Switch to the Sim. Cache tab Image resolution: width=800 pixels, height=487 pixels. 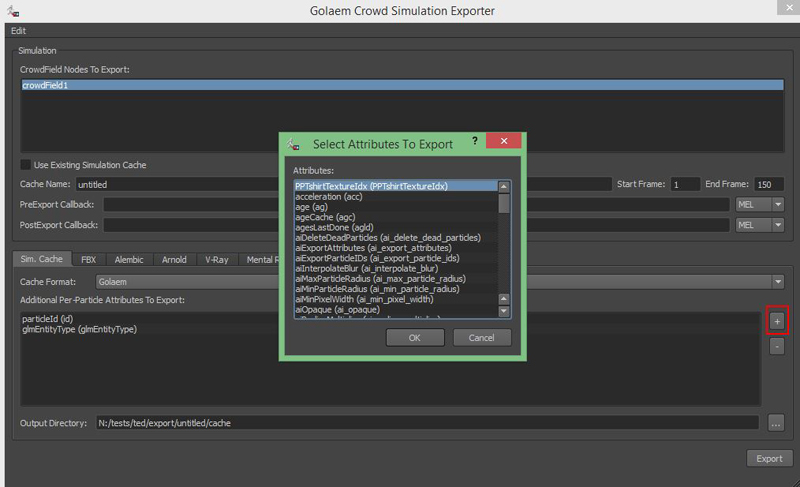coord(41,259)
